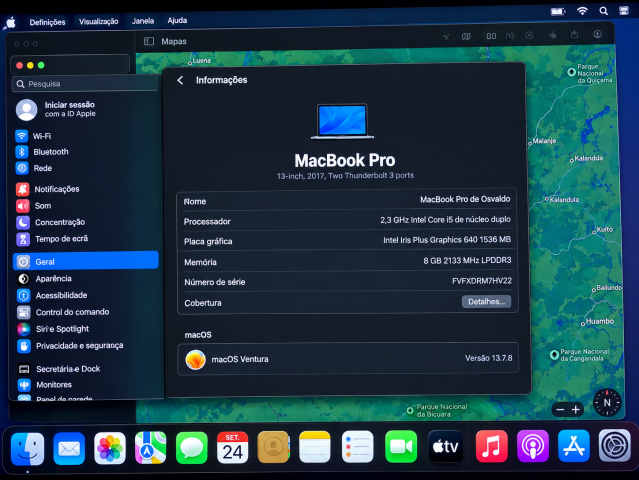Open the Definições menu
This screenshot has width=639, height=480.
(x=47, y=22)
